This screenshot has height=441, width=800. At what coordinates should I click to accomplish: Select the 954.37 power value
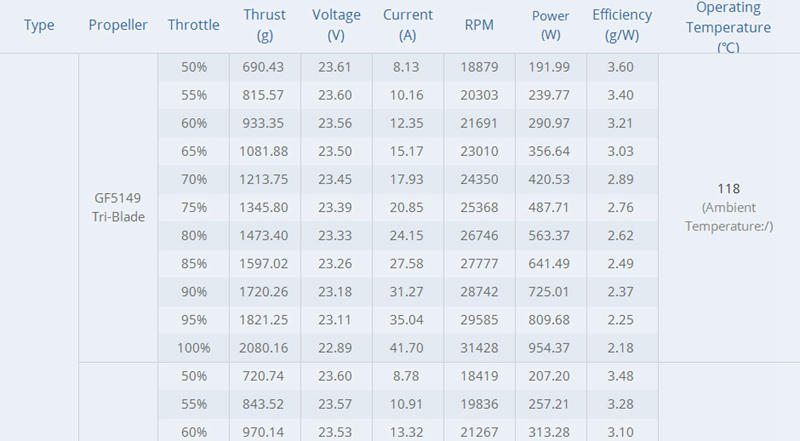pos(550,347)
